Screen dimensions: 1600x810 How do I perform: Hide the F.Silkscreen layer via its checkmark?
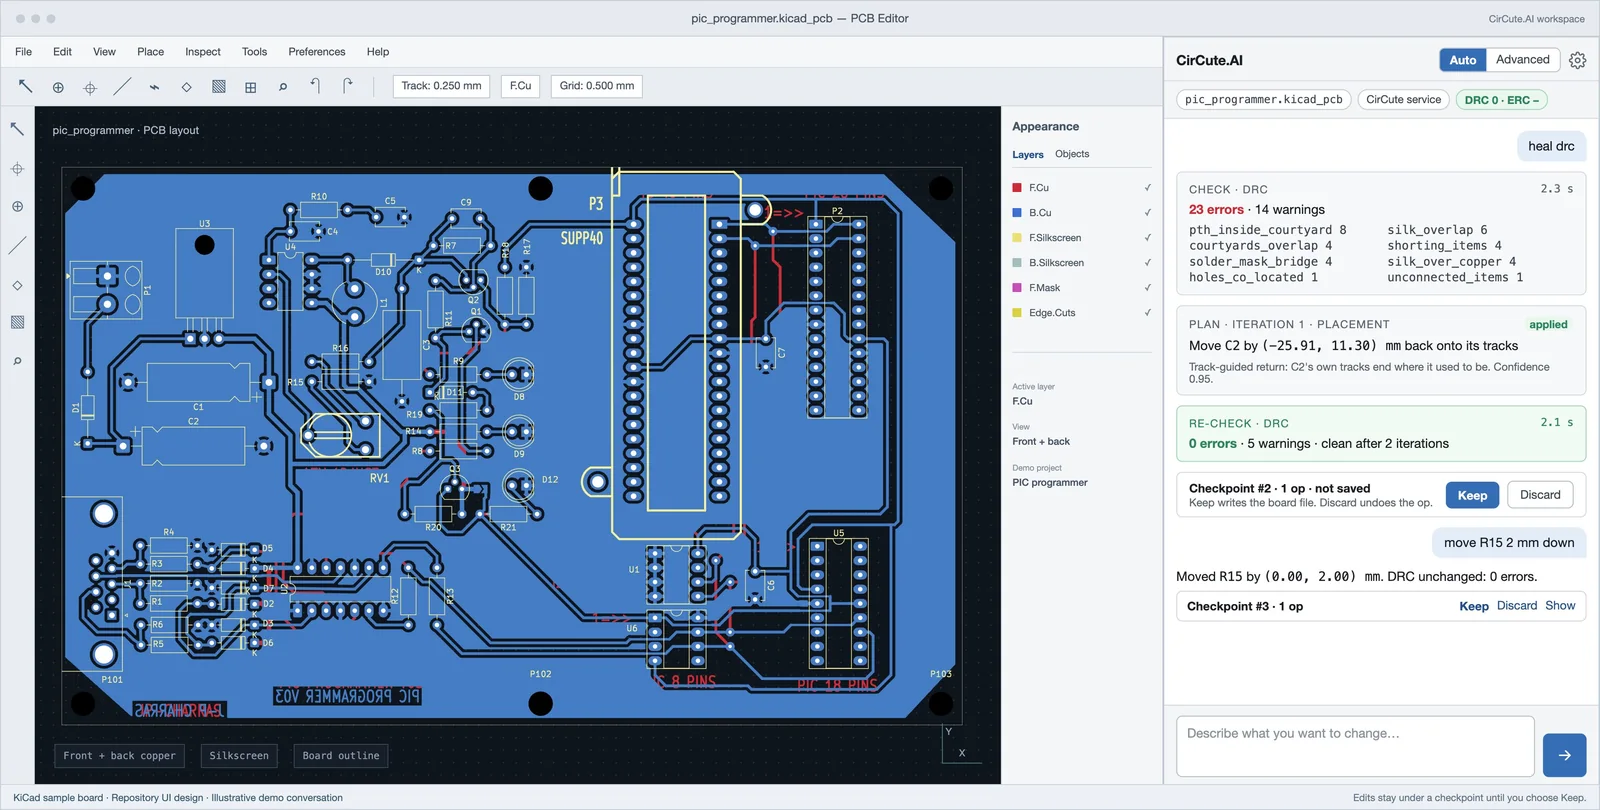click(x=1147, y=238)
